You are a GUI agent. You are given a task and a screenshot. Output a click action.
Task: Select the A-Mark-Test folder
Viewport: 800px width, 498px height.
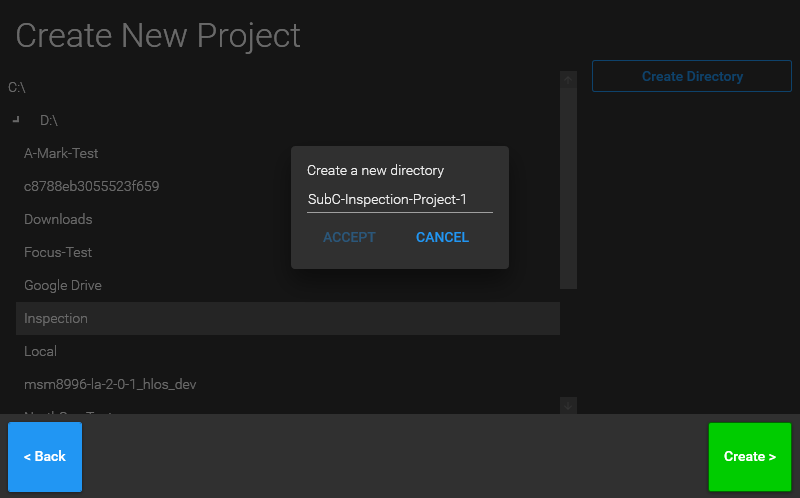point(61,153)
